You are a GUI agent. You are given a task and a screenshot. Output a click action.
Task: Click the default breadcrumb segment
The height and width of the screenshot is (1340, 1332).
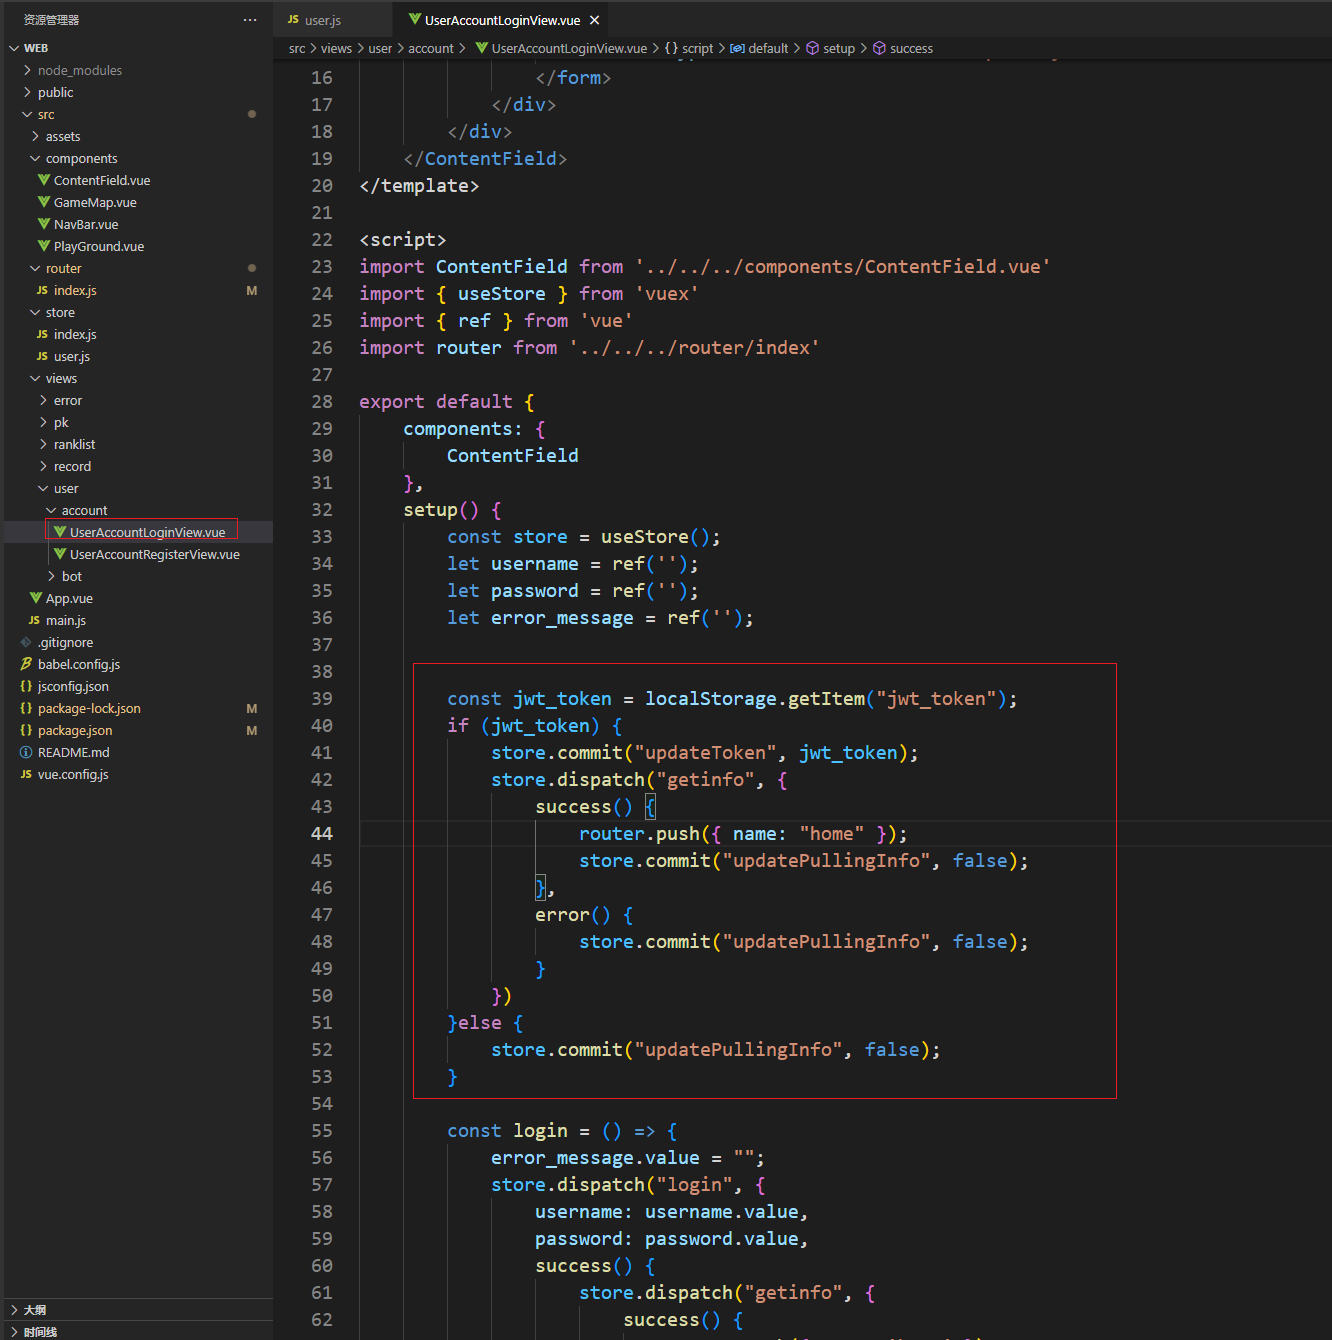[x=759, y=48]
